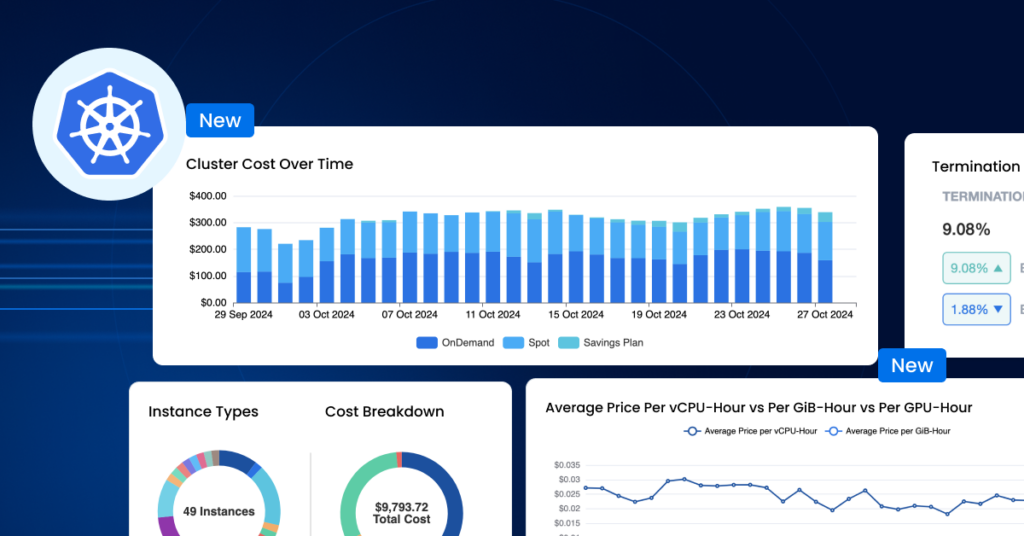Click the purple segment of Instance Types donut
The width and height of the screenshot is (1024, 536).
(x=168, y=527)
